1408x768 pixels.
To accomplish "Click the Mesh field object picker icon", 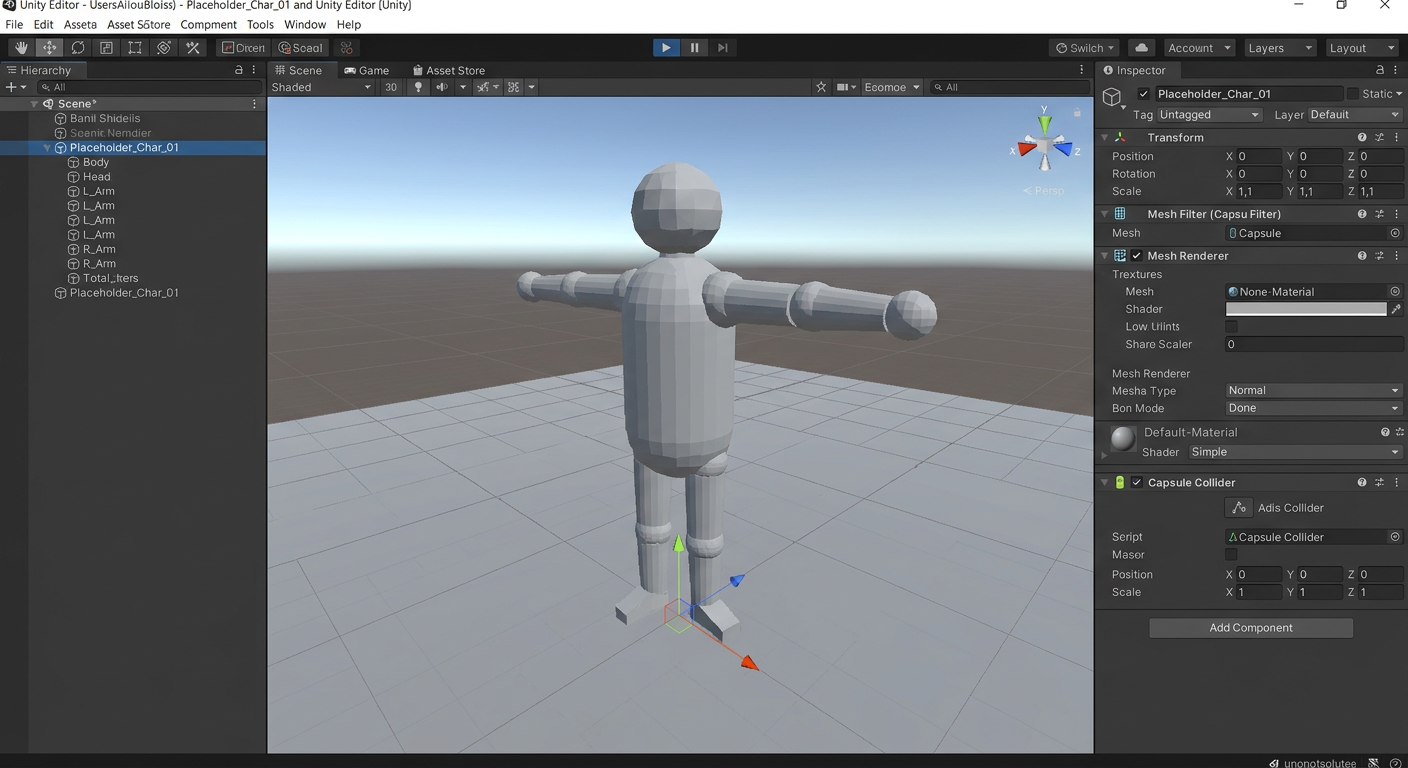I will pyautogui.click(x=1395, y=233).
